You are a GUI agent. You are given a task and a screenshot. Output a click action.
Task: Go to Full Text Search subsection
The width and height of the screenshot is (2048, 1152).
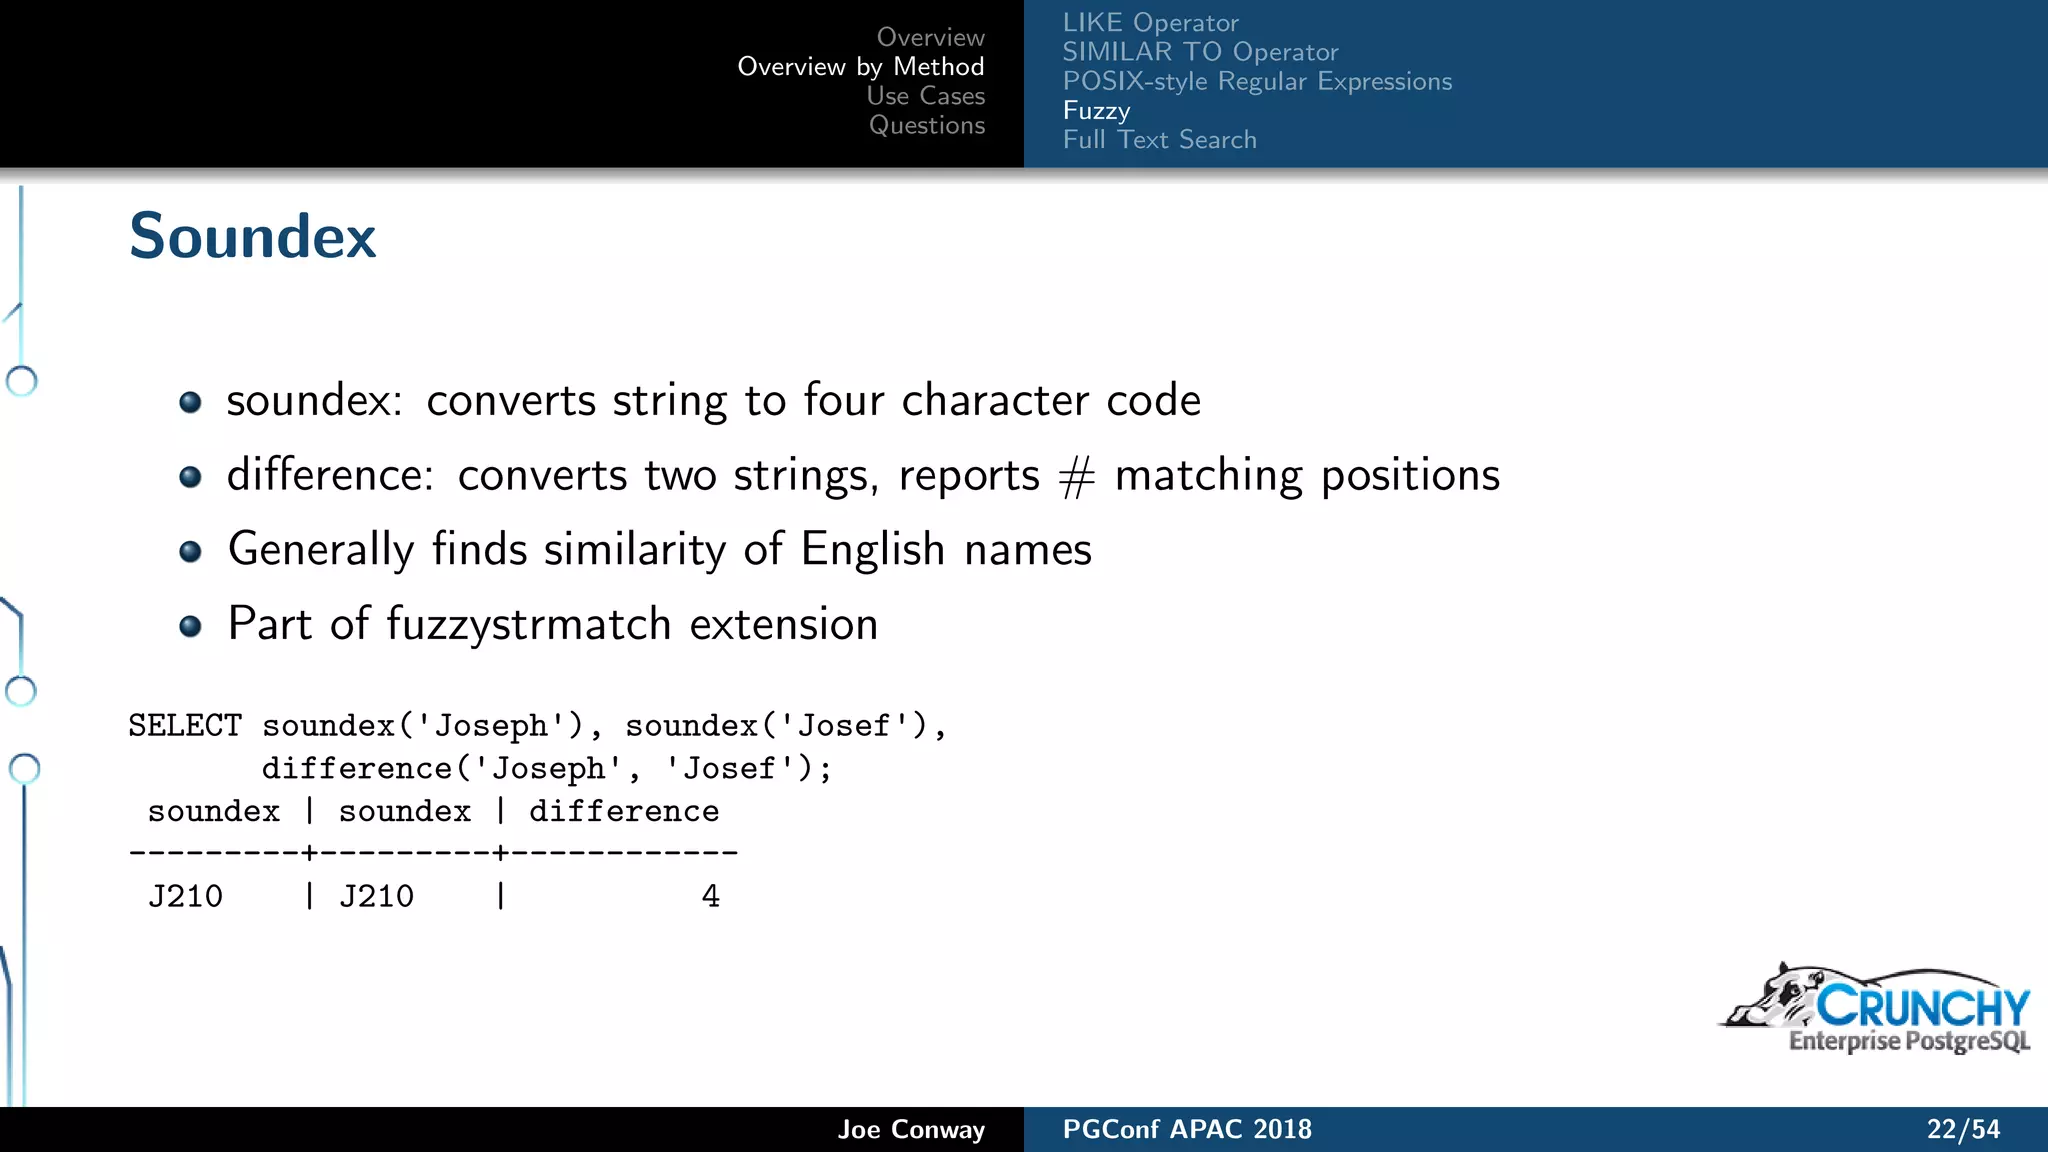pos(1159,140)
